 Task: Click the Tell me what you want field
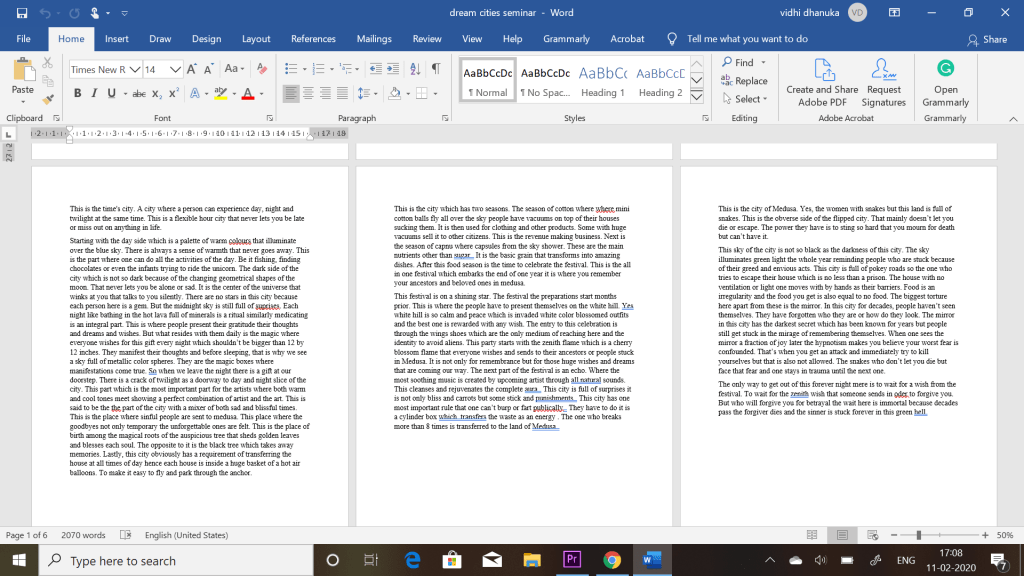747,39
